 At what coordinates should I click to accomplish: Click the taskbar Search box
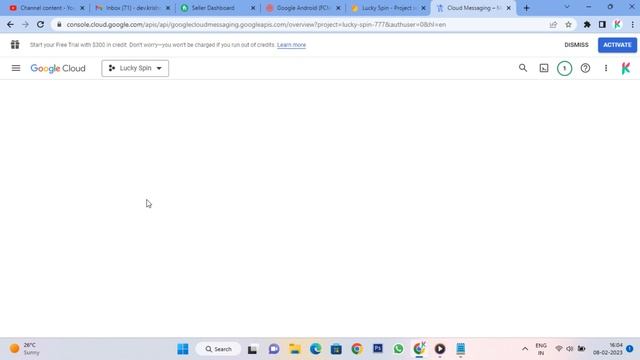tap(218, 349)
